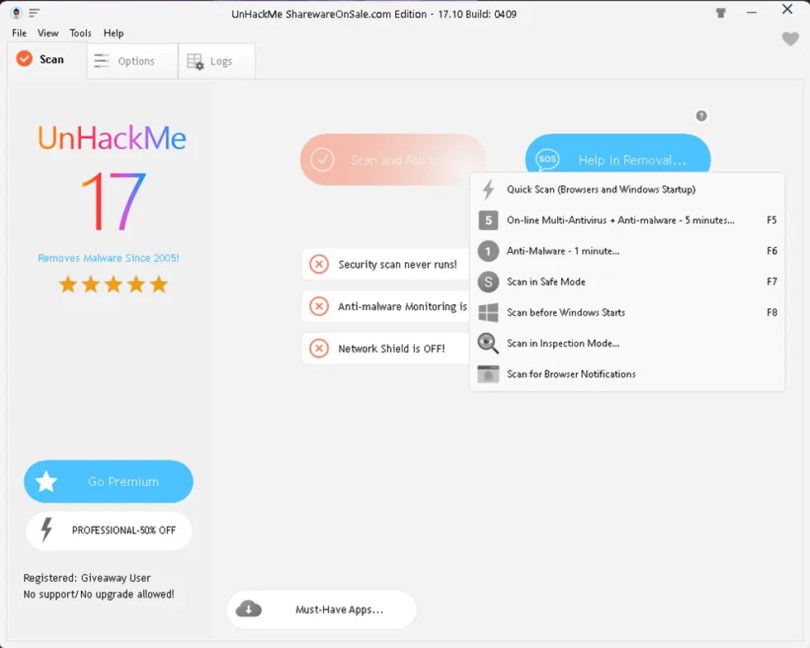Image resolution: width=810 pixels, height=648 pixels.
Task: Click the five-star rating row
Action: click(x=113, y=284)
